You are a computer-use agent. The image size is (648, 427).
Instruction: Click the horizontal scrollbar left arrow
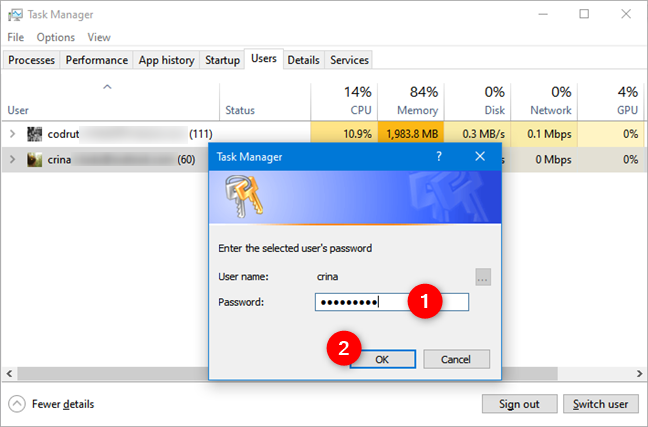10,374
